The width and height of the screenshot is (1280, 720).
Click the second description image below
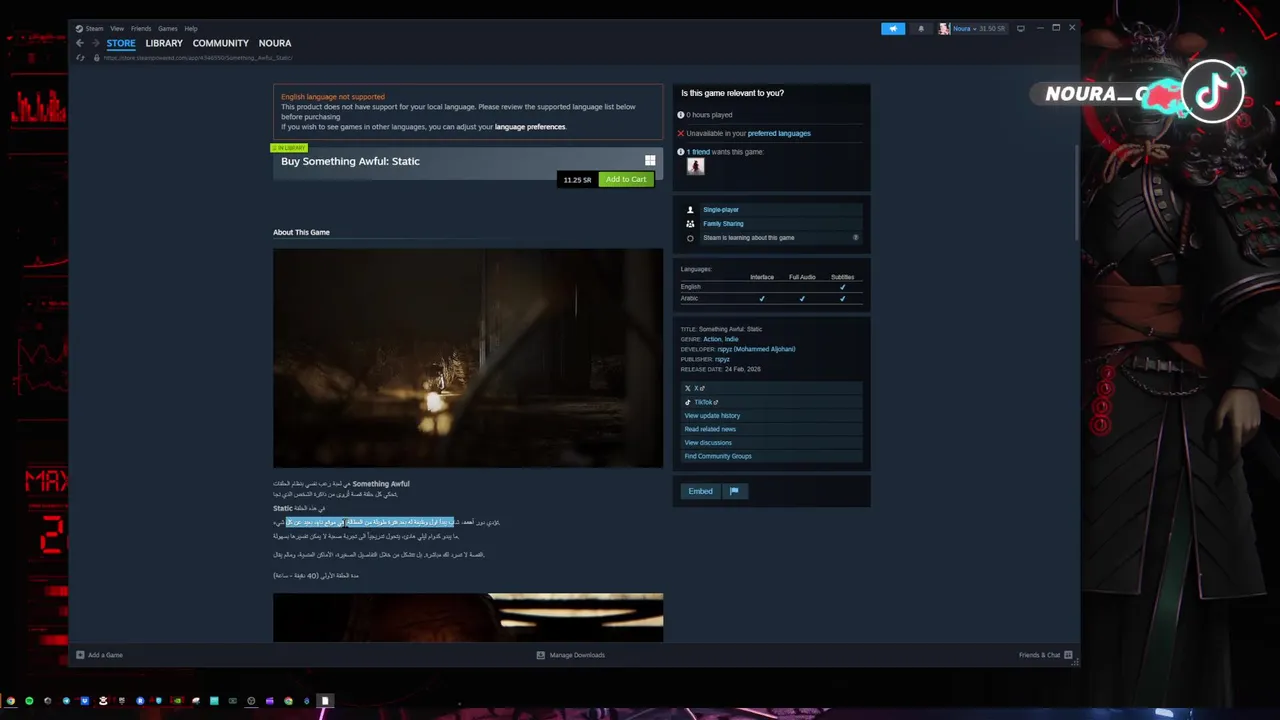click(468, 617)
